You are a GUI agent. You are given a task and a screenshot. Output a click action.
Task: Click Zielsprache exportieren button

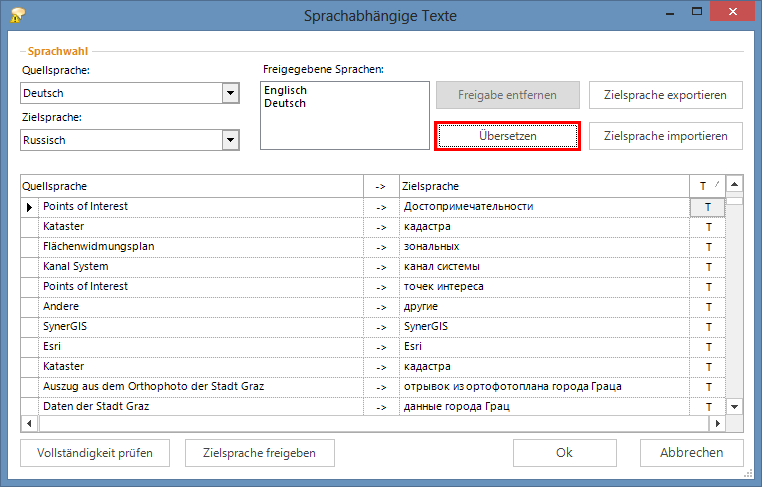tap(665, 96)
